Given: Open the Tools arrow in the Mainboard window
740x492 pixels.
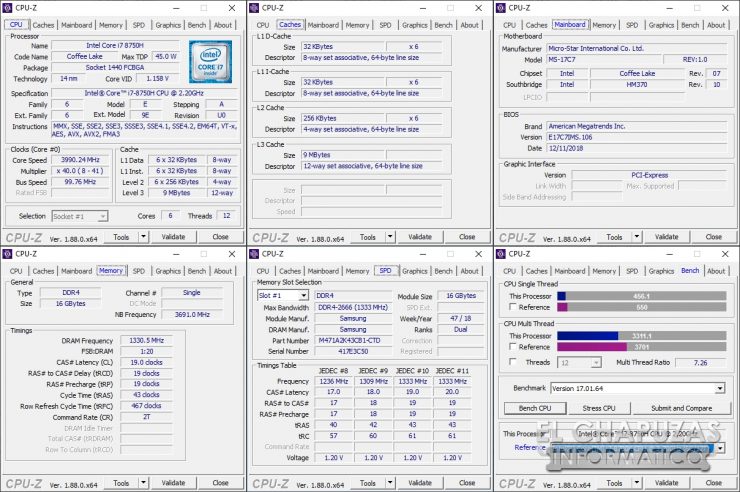Looking at the screenshot, I should pyautogui.click(x=637, y=237).
